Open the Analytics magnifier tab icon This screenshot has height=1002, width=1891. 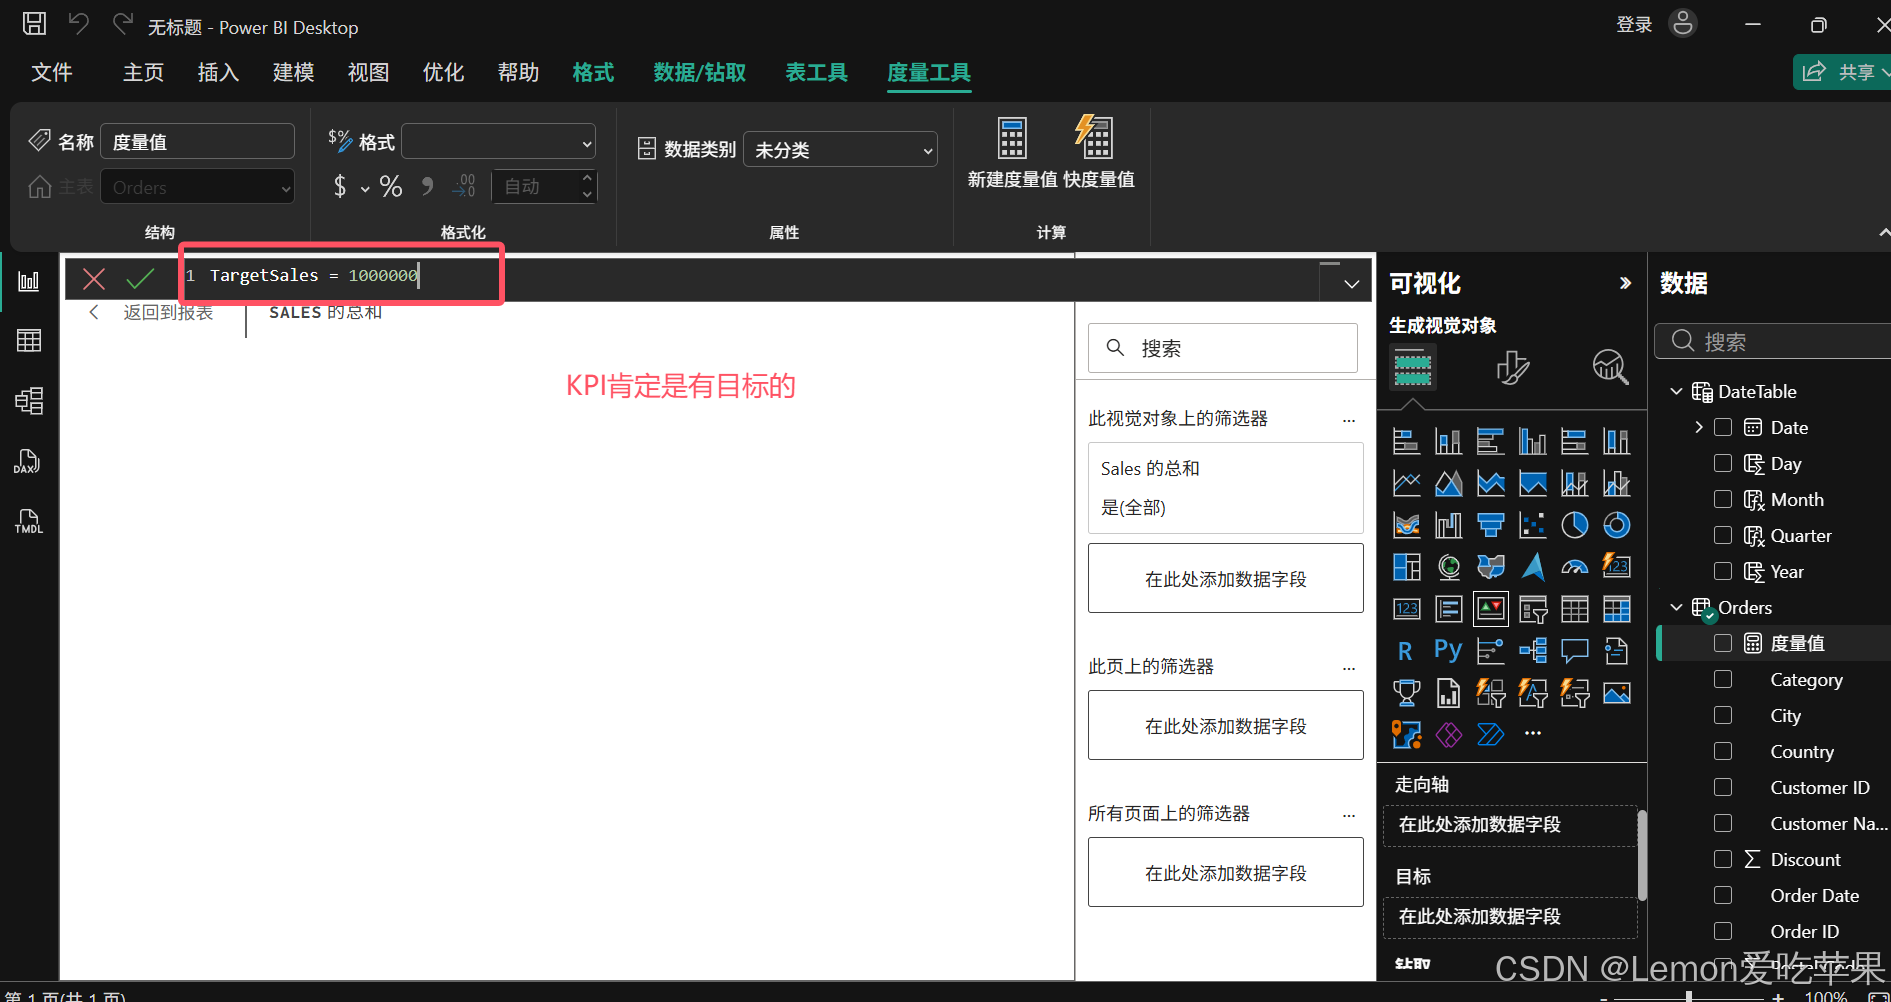point(1610,367)
